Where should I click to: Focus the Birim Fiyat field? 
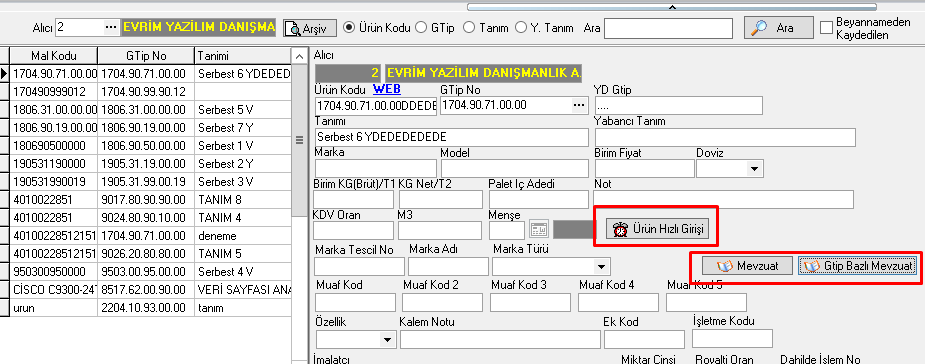click(x=645, y=168)
